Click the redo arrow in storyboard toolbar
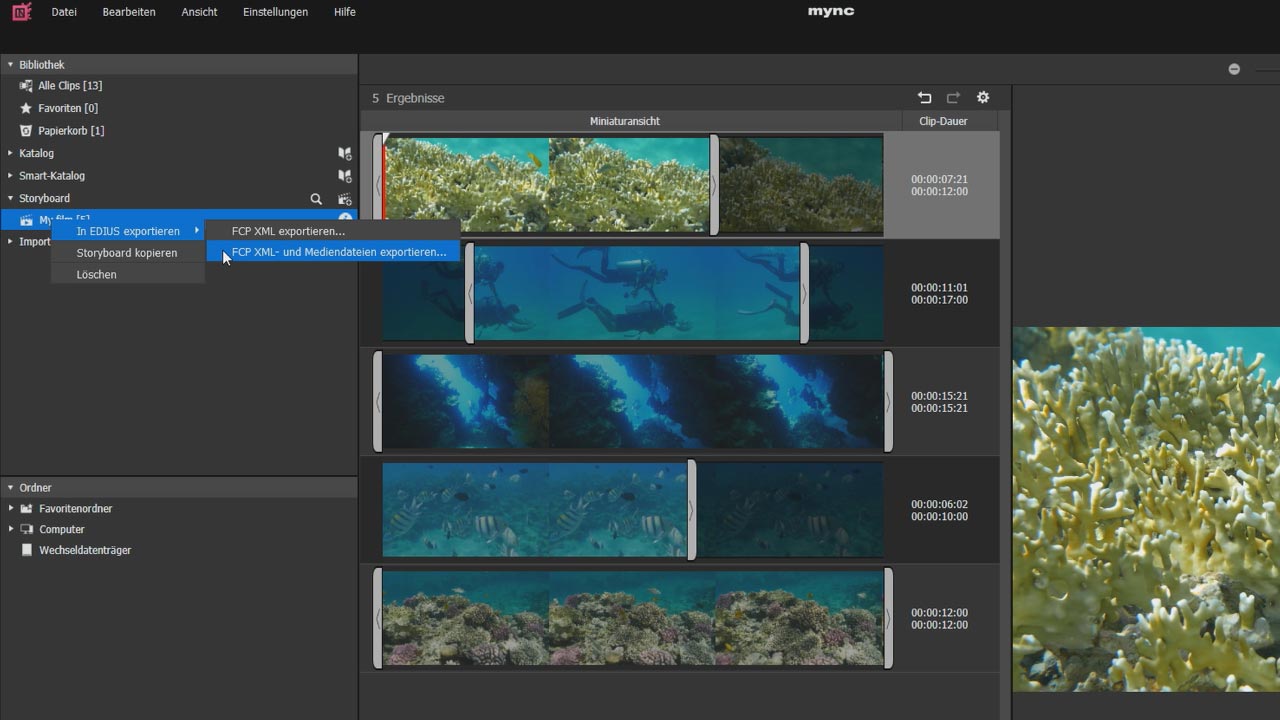The width and height of the screenshot is (1280, 720). 953,98
